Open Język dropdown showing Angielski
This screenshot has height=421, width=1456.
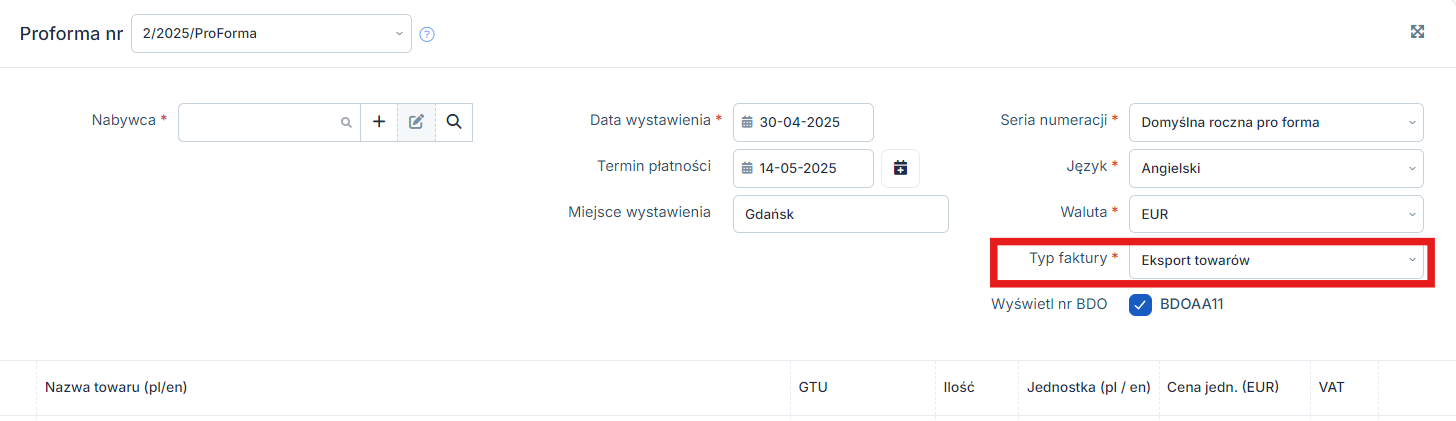(1276, 168)
